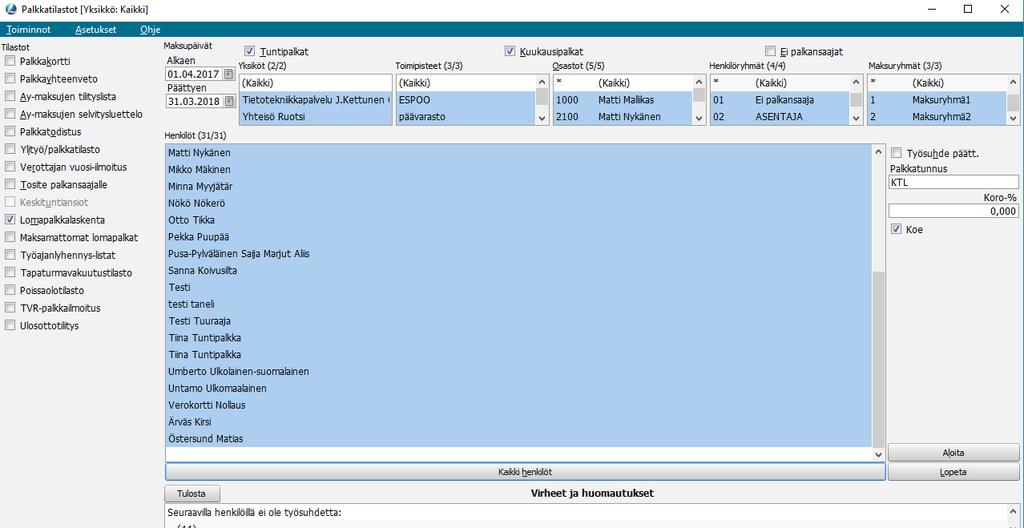Tick Tosite palkansaajalle checkbox

pos(9,185)
